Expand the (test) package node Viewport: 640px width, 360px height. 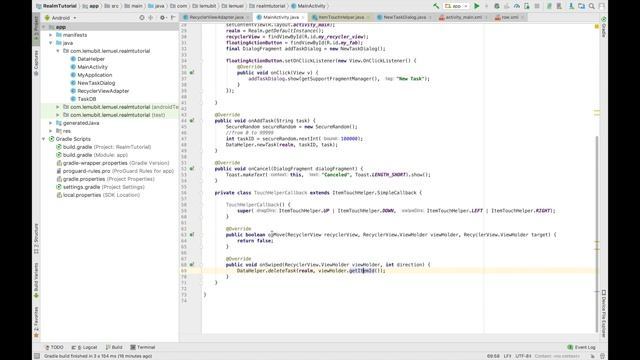pyautogui.click(x=58, y=115)
